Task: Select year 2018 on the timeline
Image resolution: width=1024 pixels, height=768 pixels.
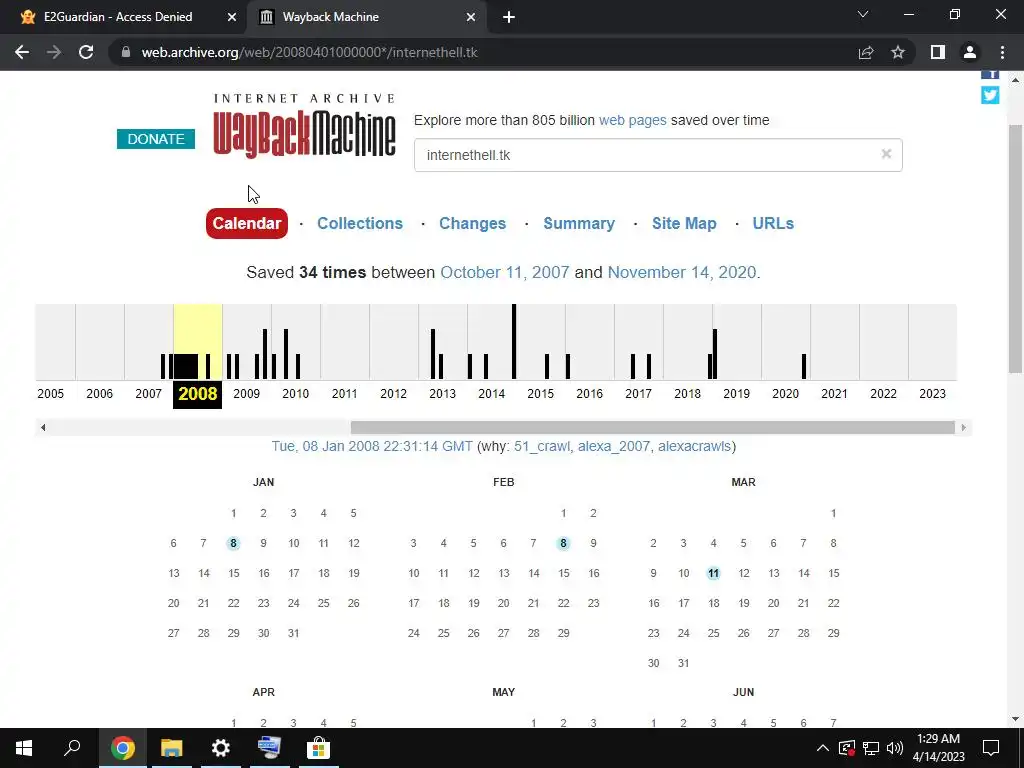Action: [x=687, y=394]
